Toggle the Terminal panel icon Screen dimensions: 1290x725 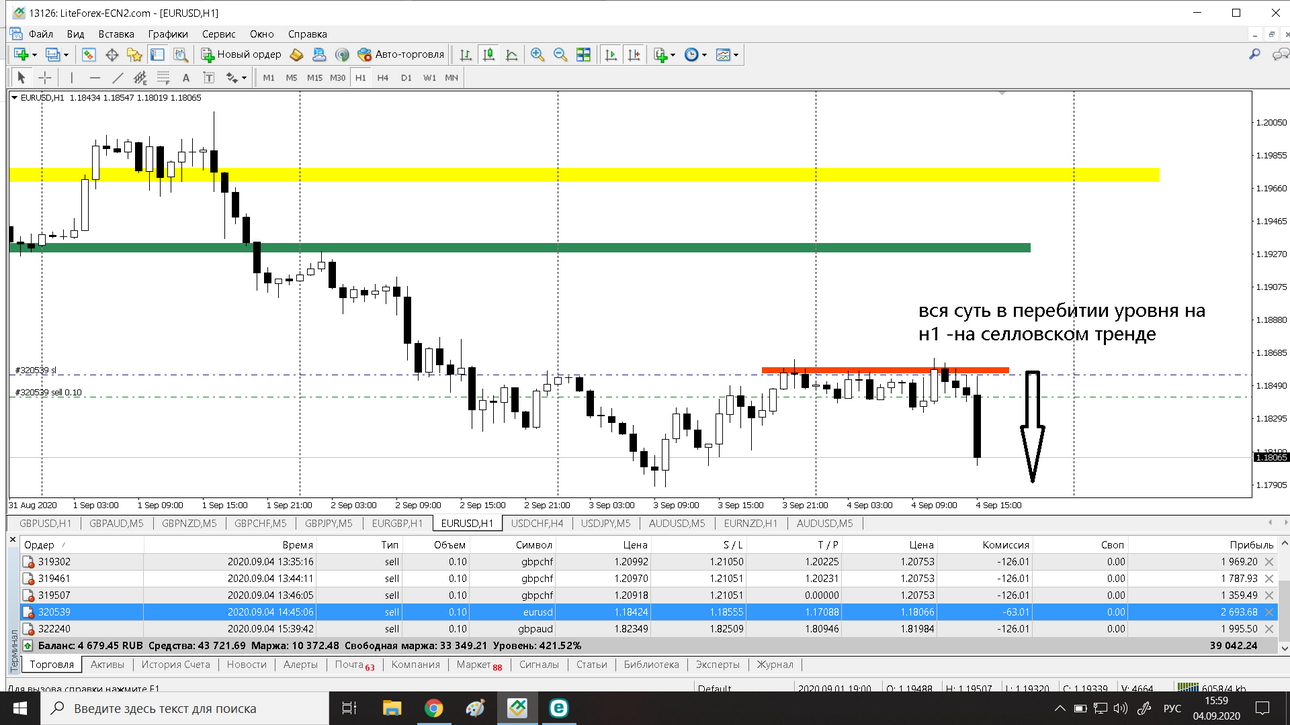157,55
